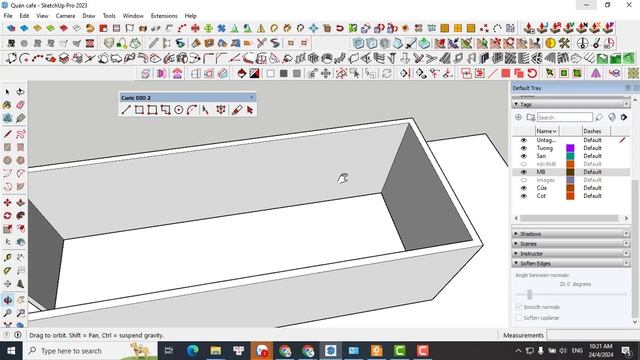
Task: Open the Draw menu
Action: [x=89, y=16]
